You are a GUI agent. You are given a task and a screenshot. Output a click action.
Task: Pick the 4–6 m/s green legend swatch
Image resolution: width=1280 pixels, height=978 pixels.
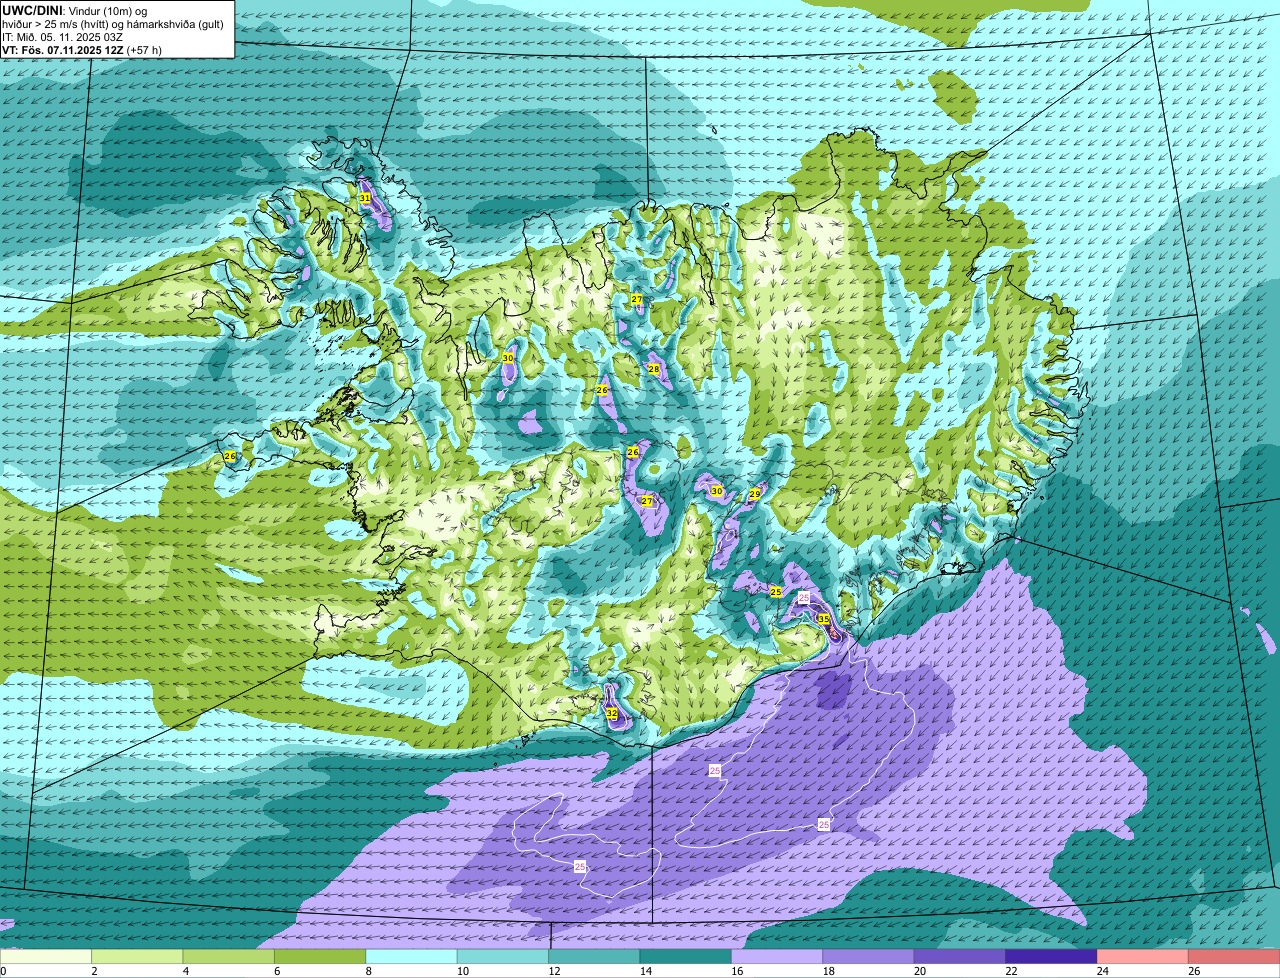click(229, 956)
